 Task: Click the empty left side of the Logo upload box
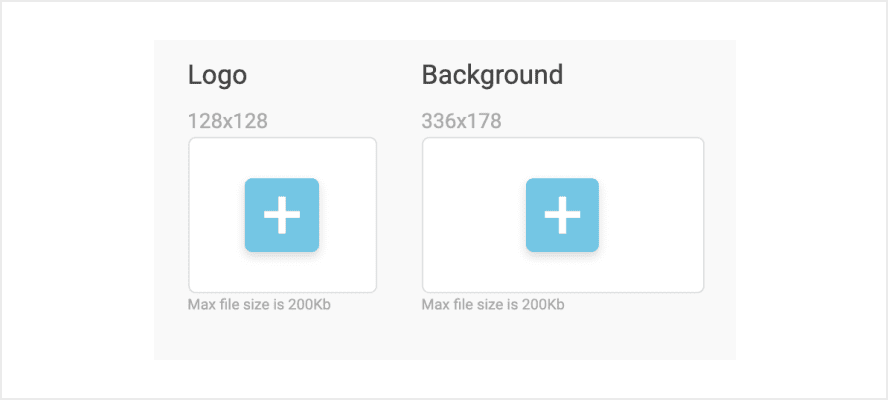[x=215, y=215]
